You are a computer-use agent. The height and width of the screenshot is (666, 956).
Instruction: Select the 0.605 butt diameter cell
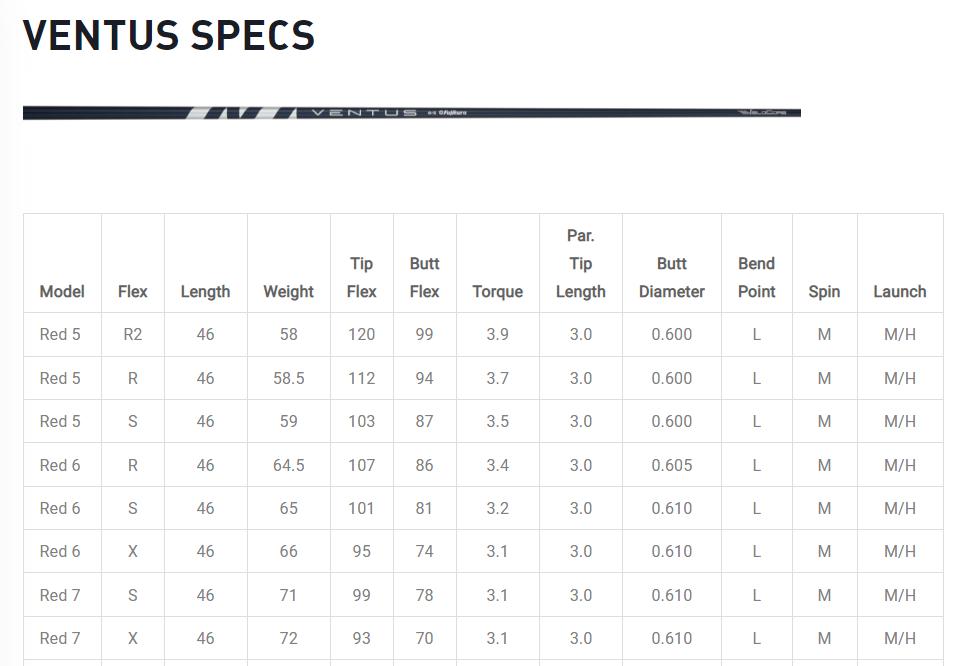(x=671, y=465)
